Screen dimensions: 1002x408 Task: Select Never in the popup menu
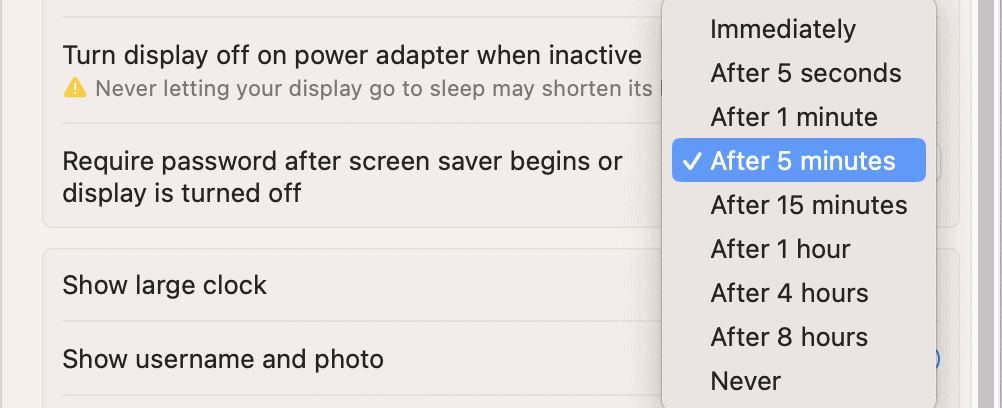(745, 381)
